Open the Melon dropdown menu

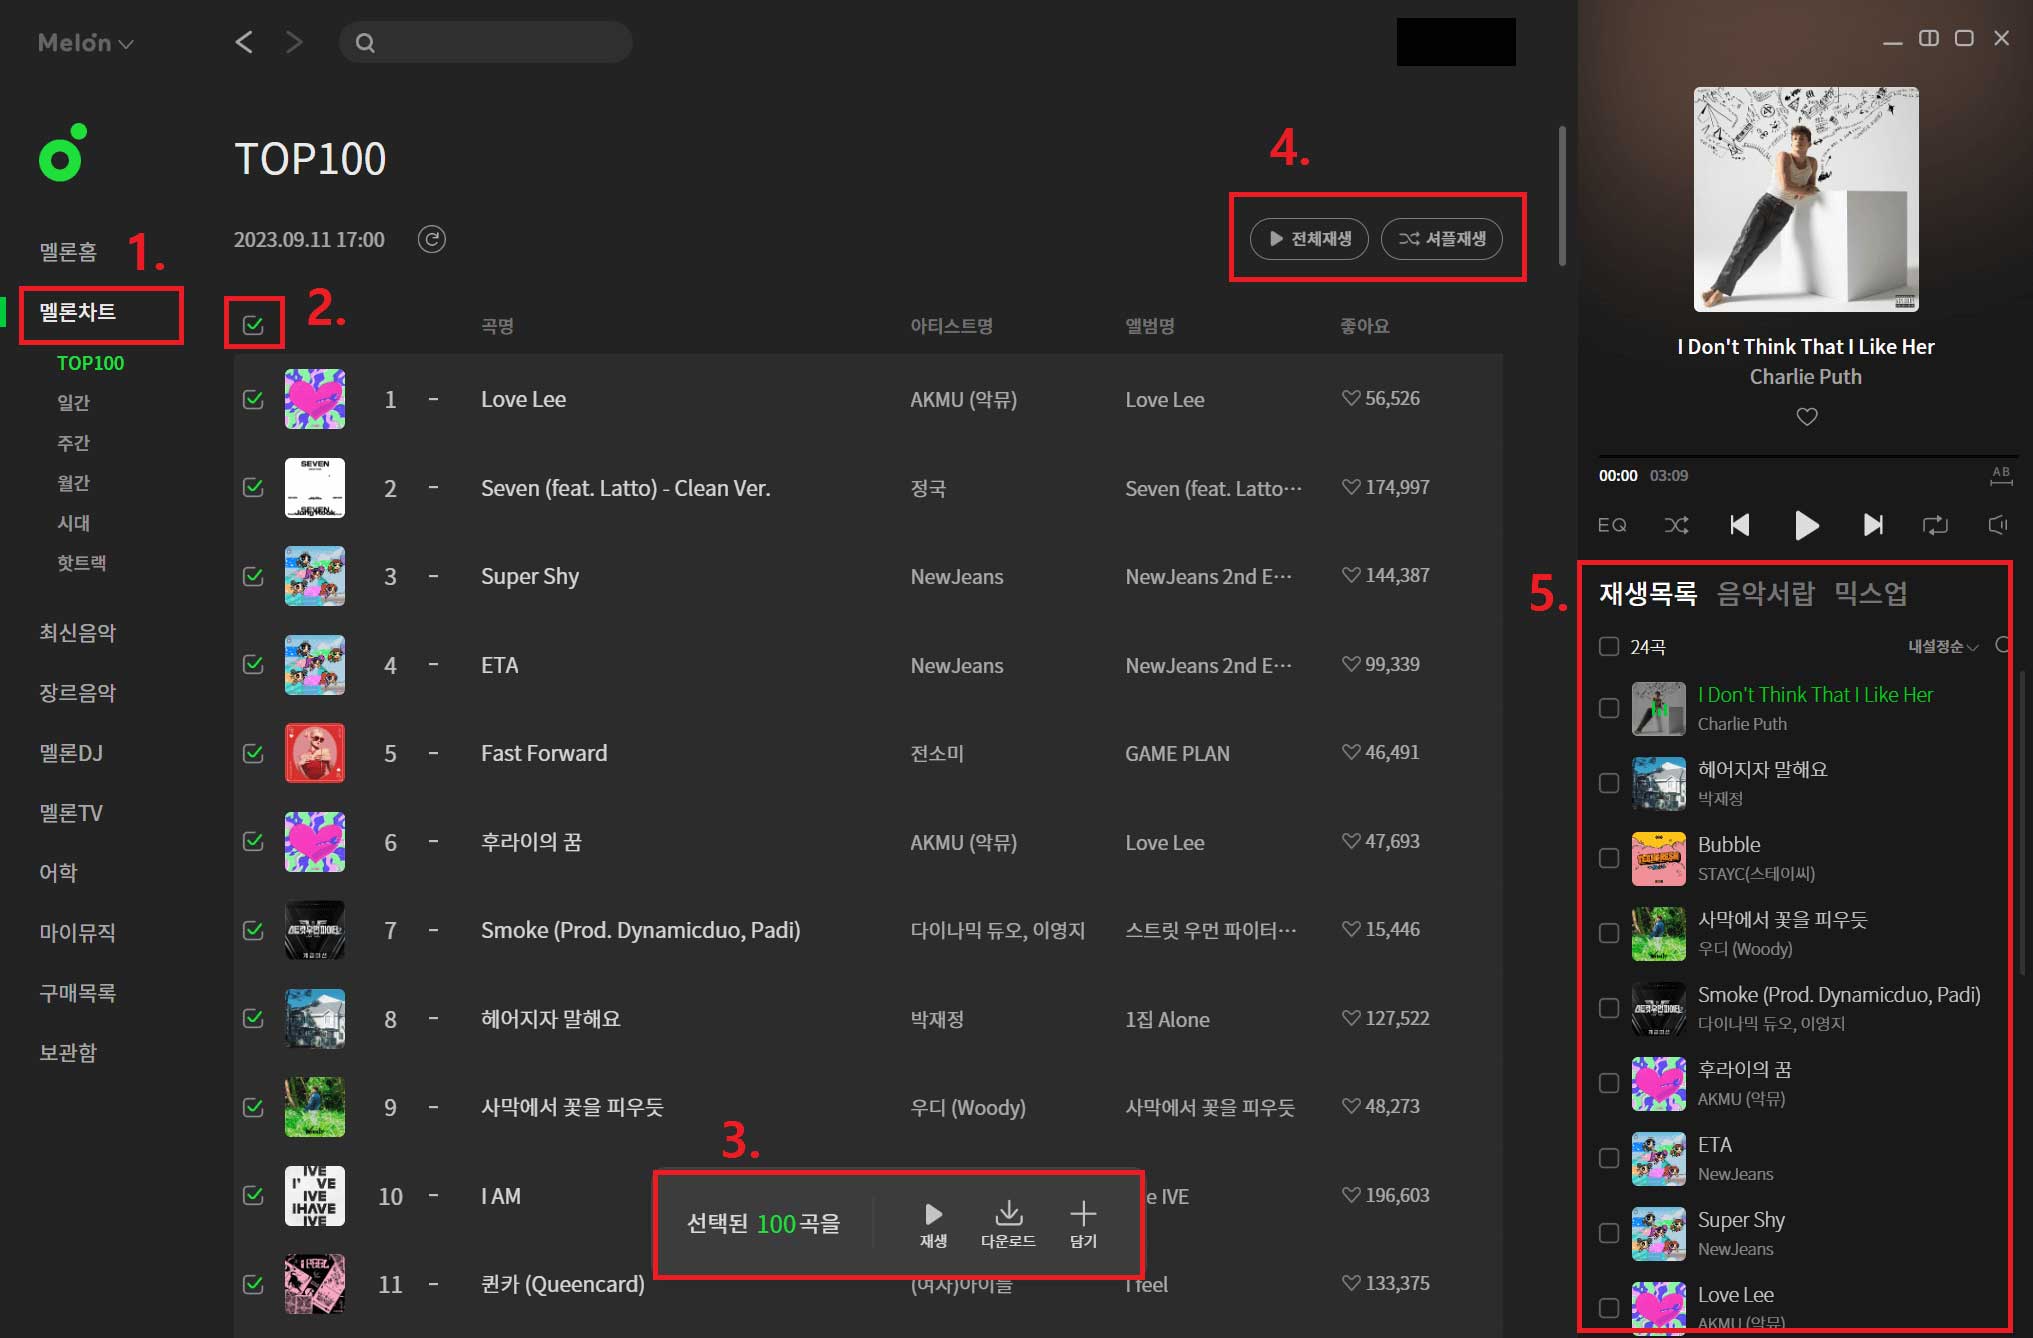coord(86,43)
